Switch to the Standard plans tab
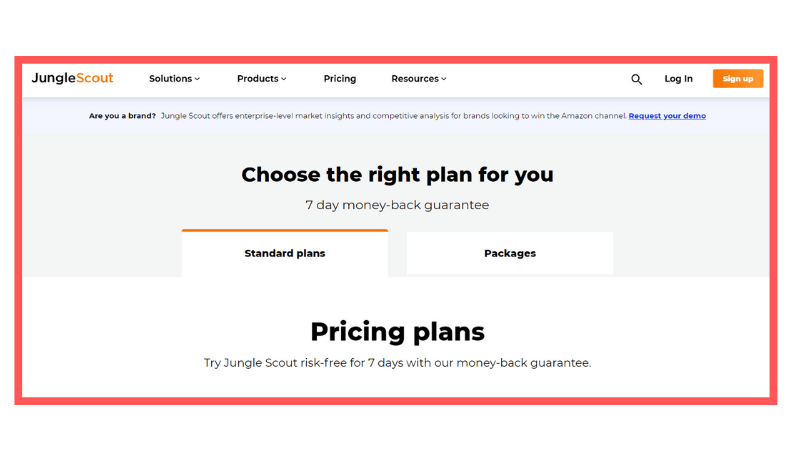The height and width of the screenshot is (450, 800). tap(285, 254)
